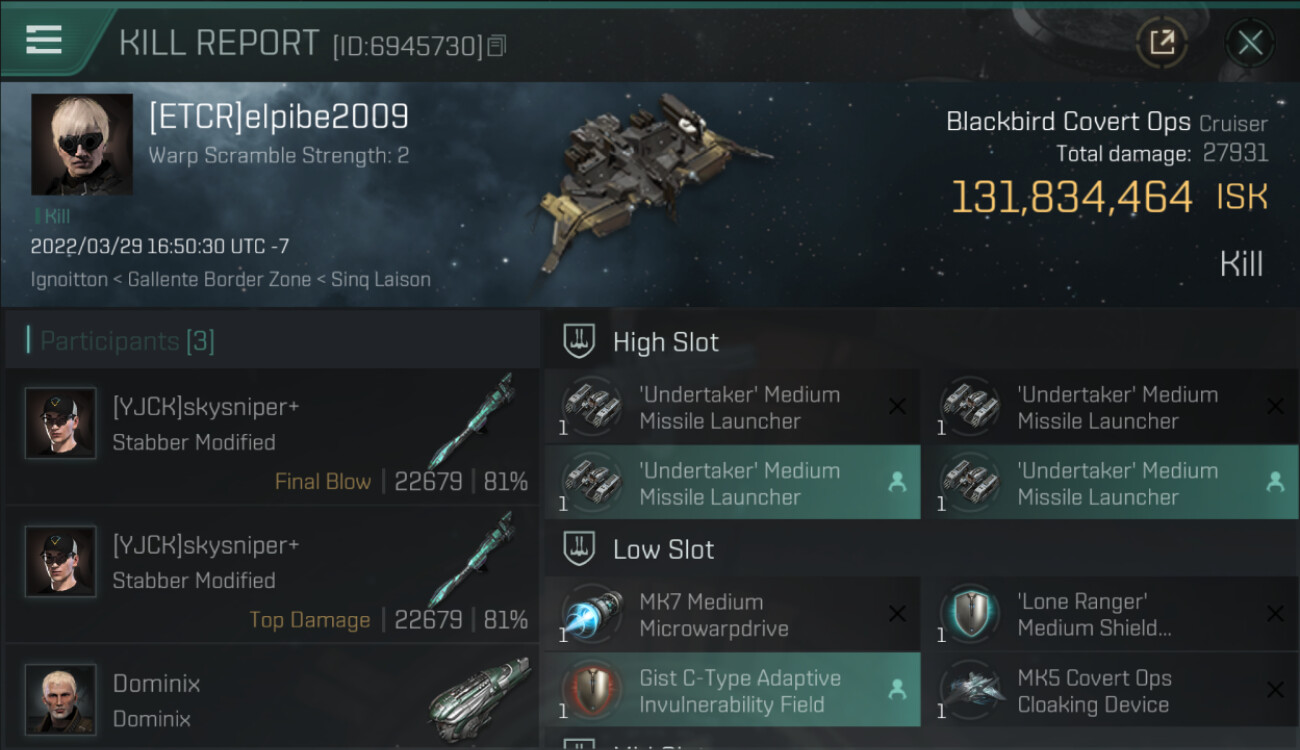Select the Dominix participant entry

coord(270,700)
